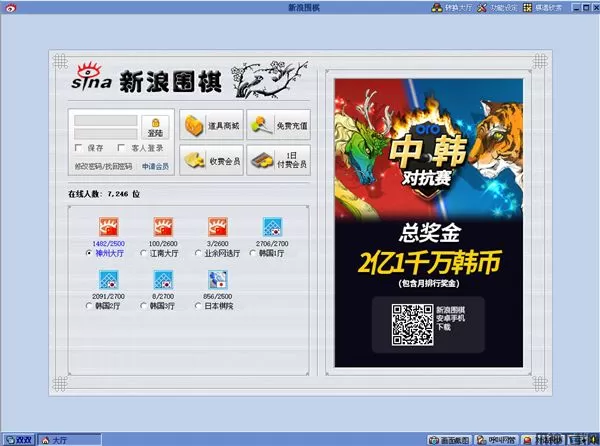Select the 神州大厅 radio button
Viewport: 600px width, 446px height.
coord(89,253)
